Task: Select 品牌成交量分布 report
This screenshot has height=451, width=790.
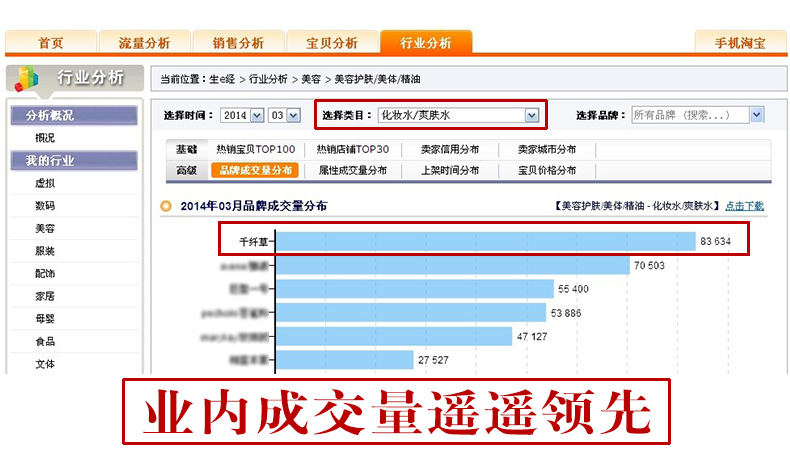Action: (x=255, y=170)
